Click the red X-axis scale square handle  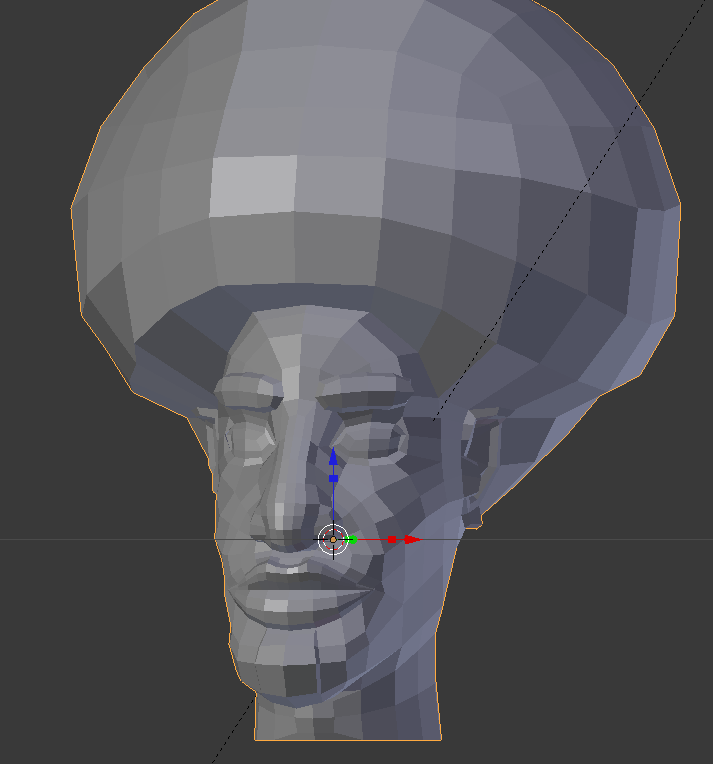click(x=392, y=539)
